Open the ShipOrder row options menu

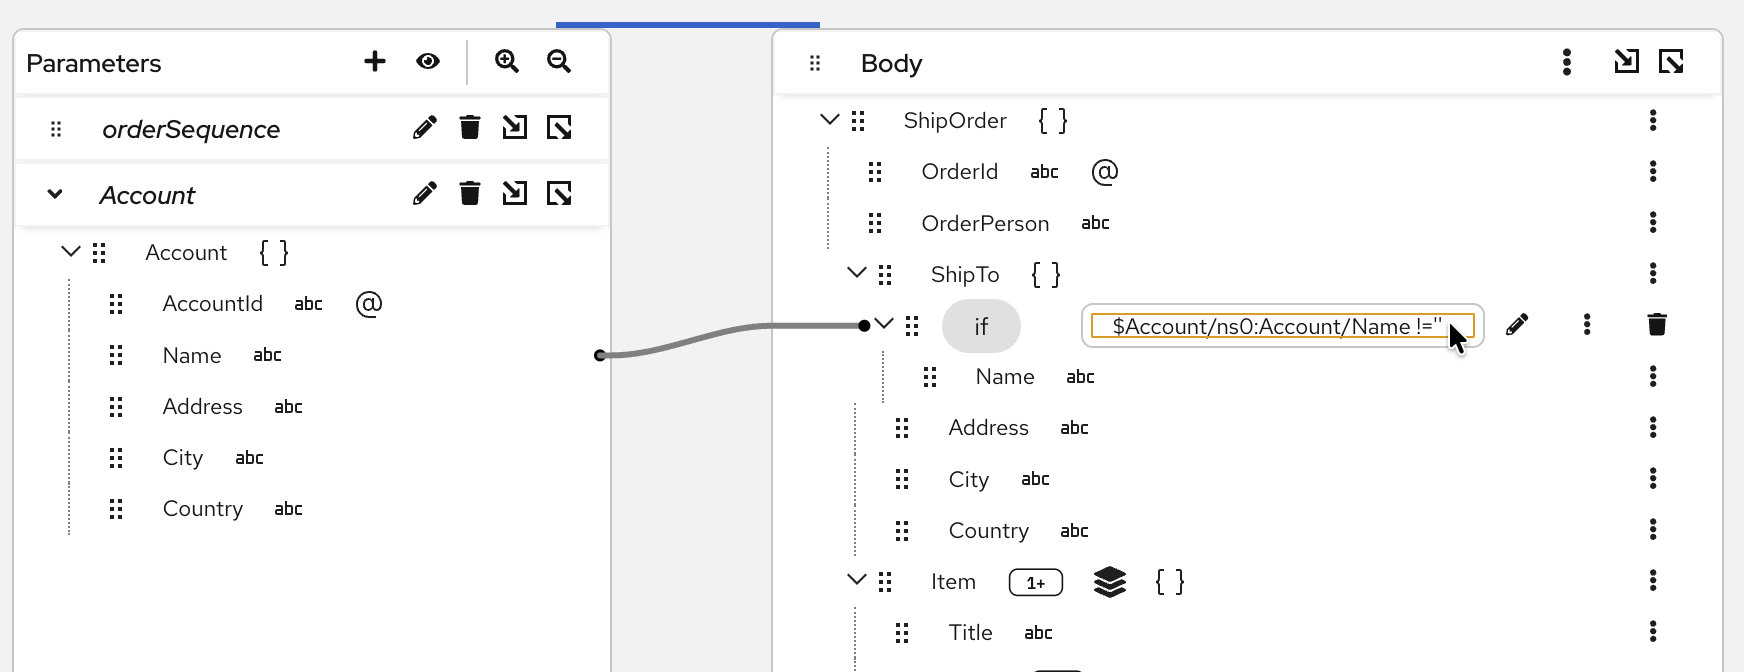(x=1652, y=121)
